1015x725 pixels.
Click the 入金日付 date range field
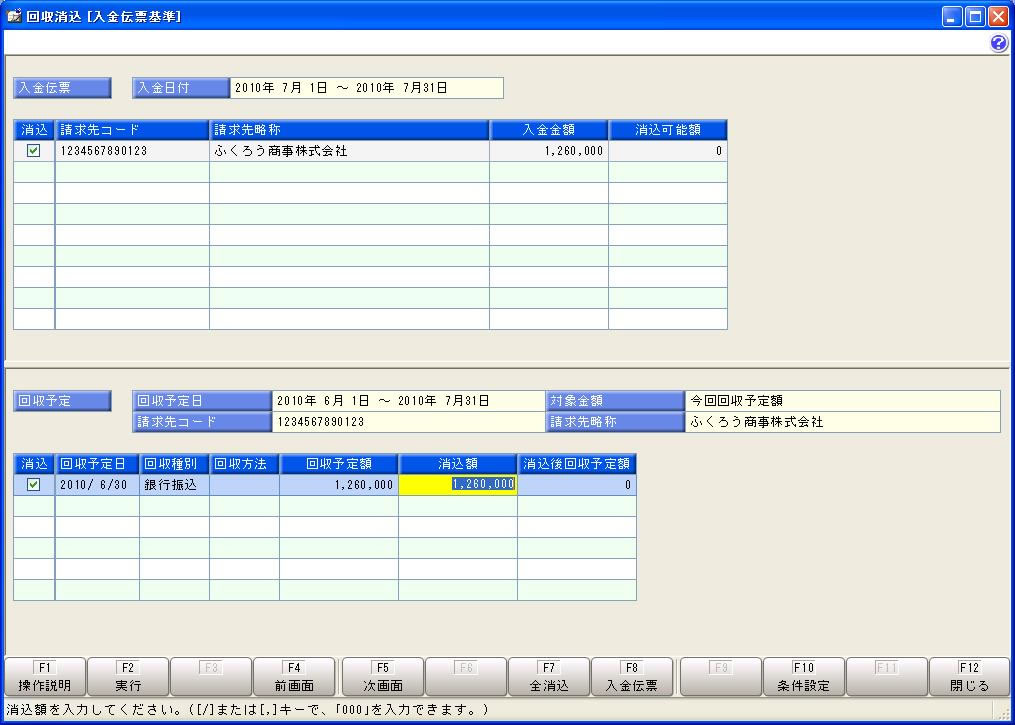(366, 88)
